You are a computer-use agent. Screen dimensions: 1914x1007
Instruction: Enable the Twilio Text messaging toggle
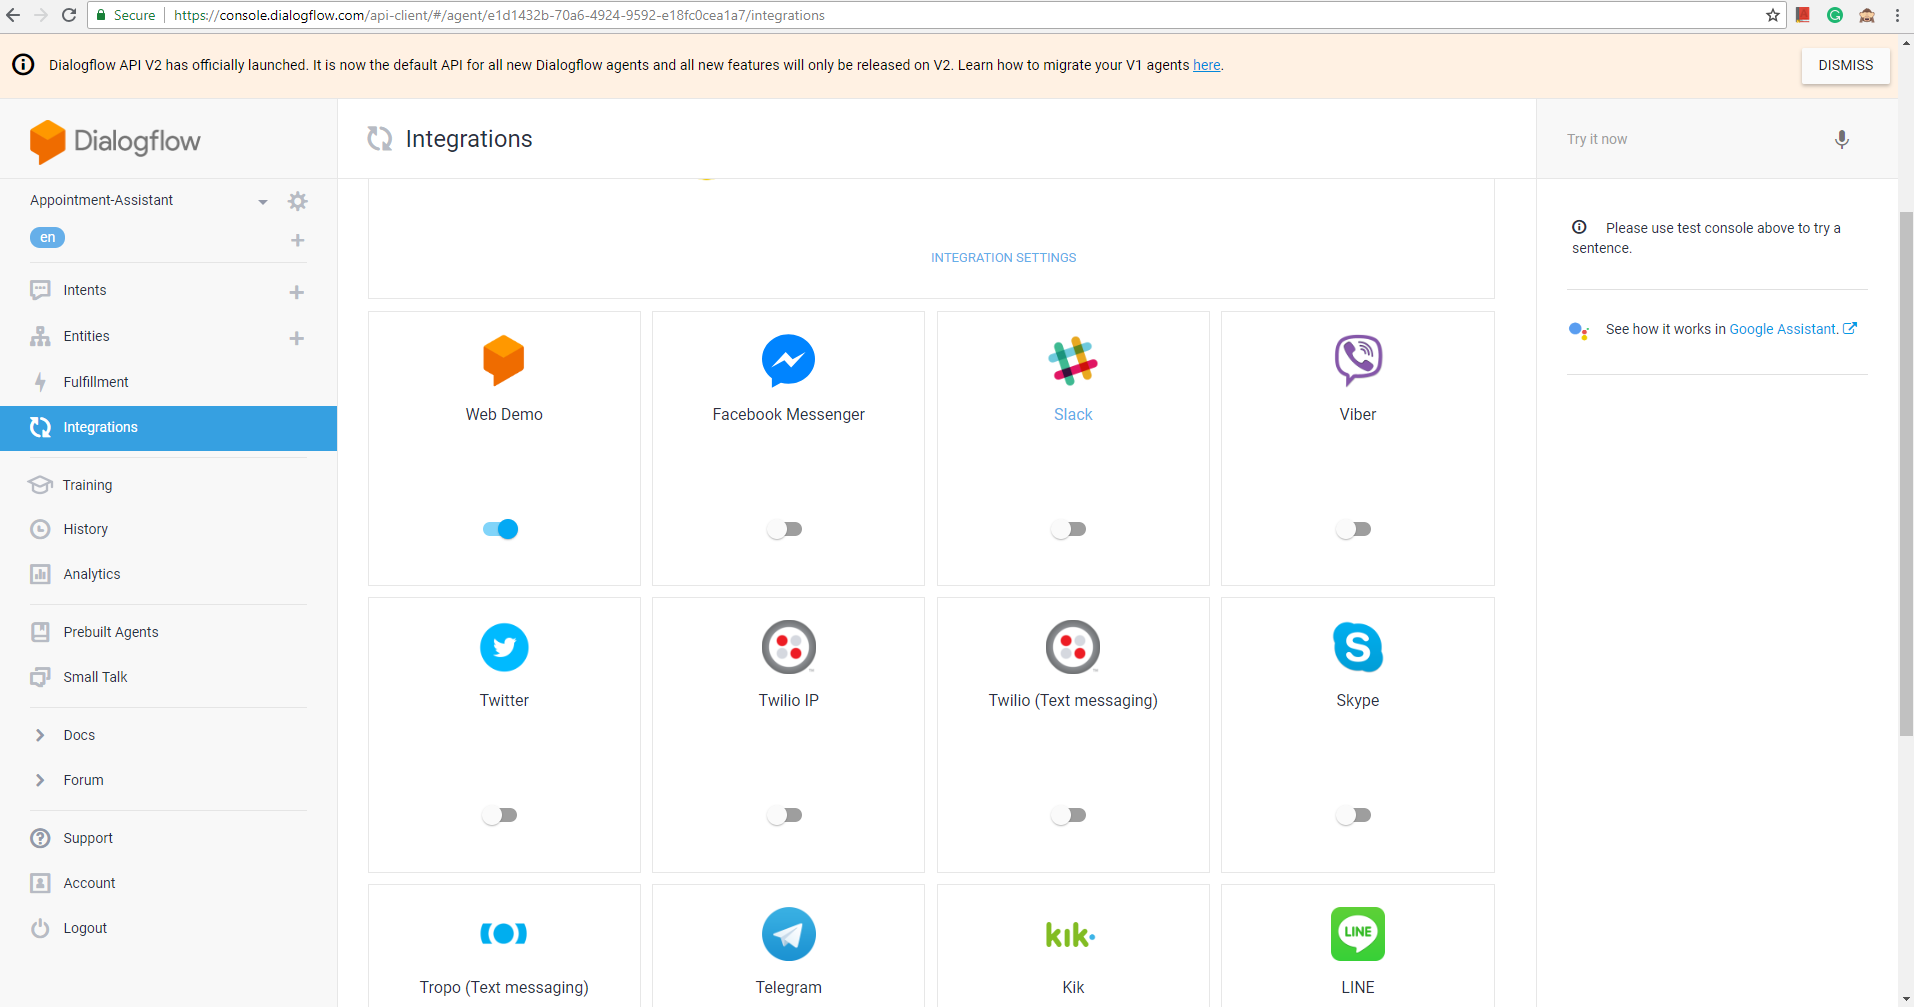click(1068, 815)
